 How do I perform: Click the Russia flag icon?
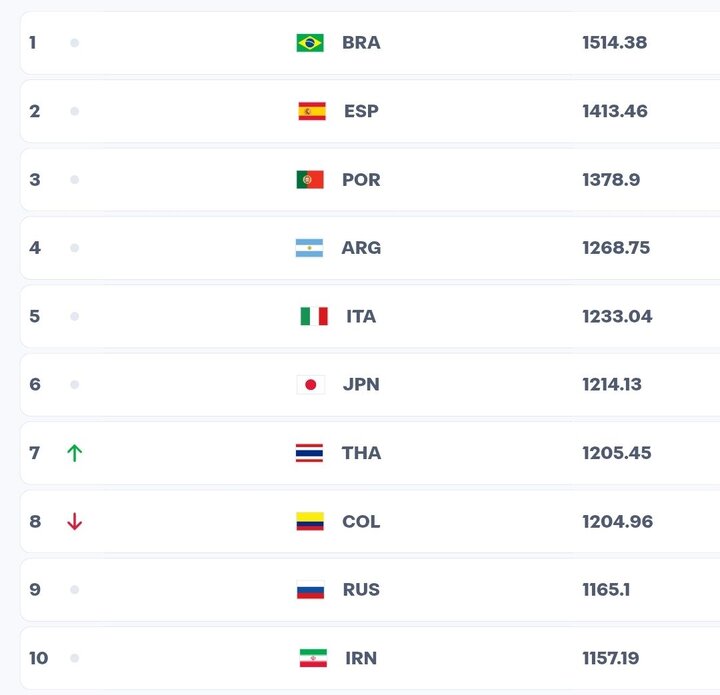[x=310, y=590]
